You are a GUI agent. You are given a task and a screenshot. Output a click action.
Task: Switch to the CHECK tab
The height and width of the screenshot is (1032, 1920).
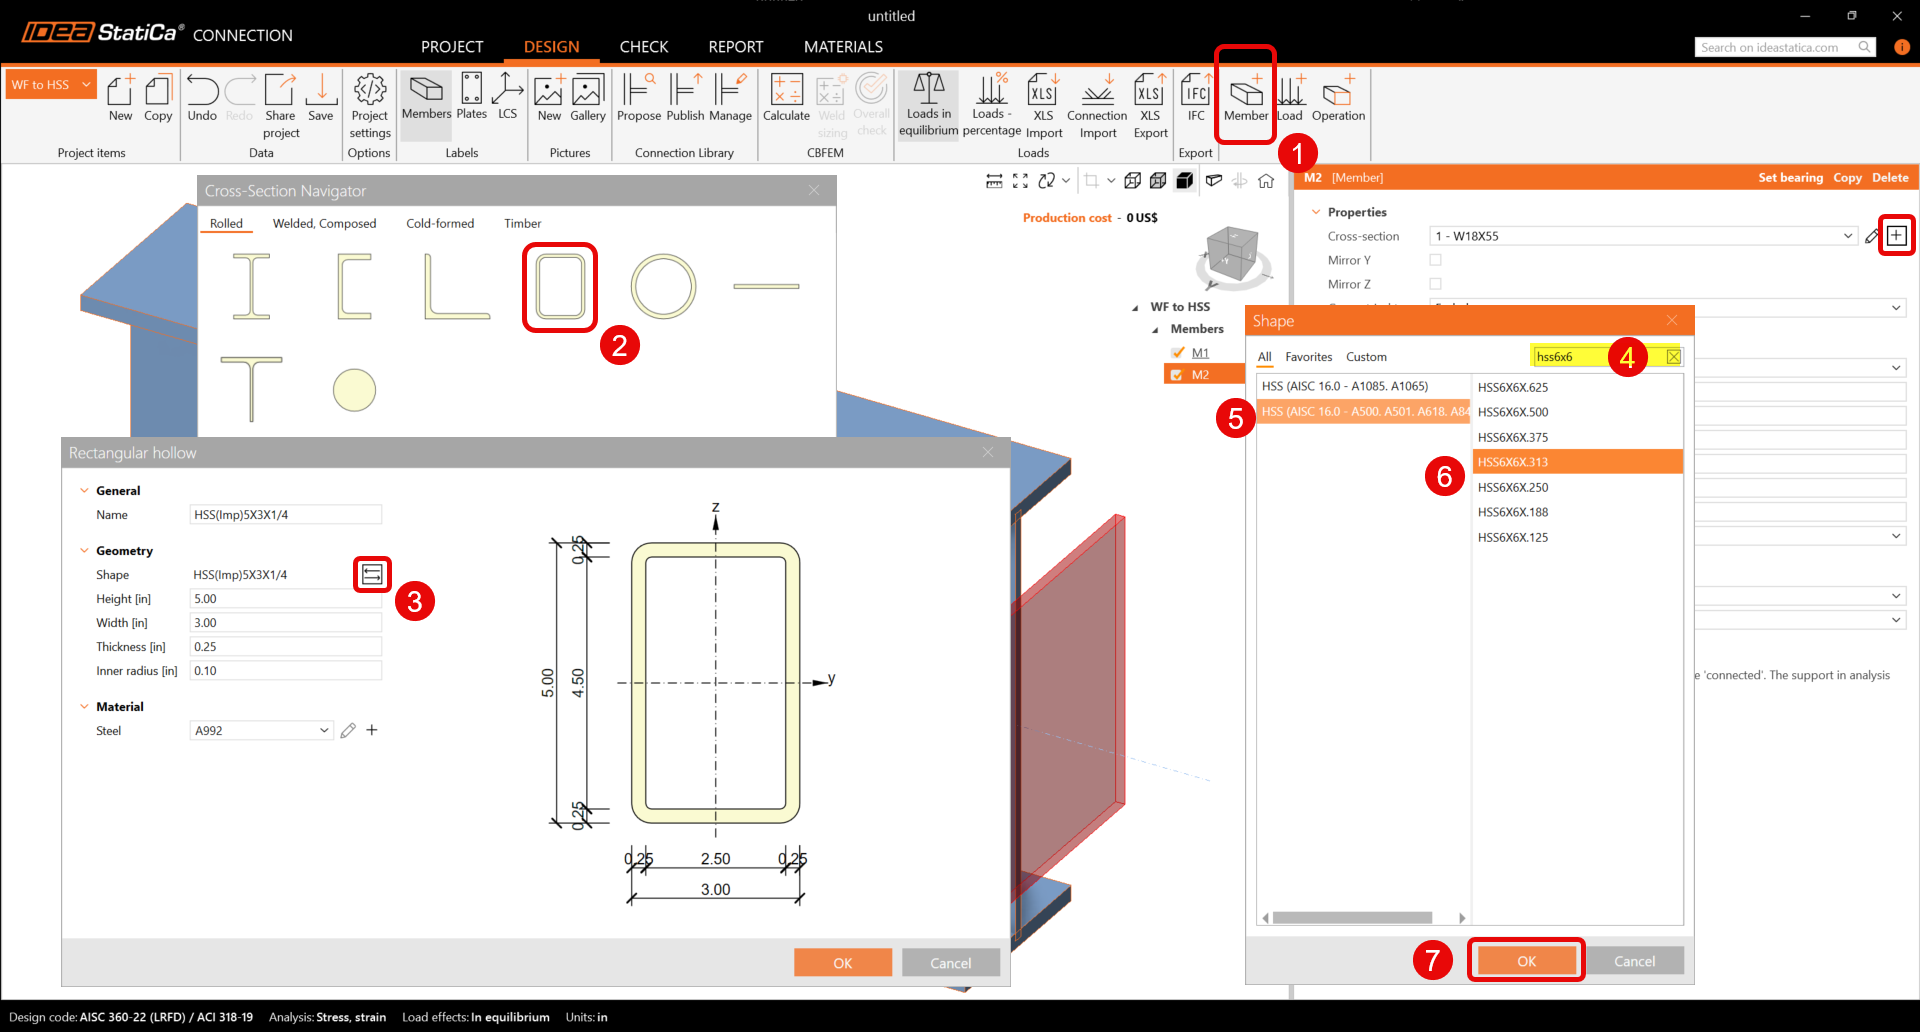coord(643,47)
